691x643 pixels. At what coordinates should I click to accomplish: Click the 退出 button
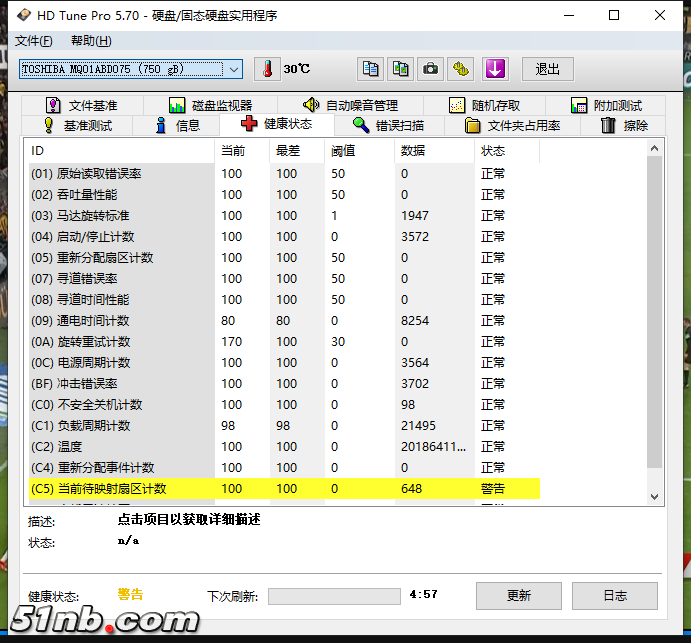547,69
